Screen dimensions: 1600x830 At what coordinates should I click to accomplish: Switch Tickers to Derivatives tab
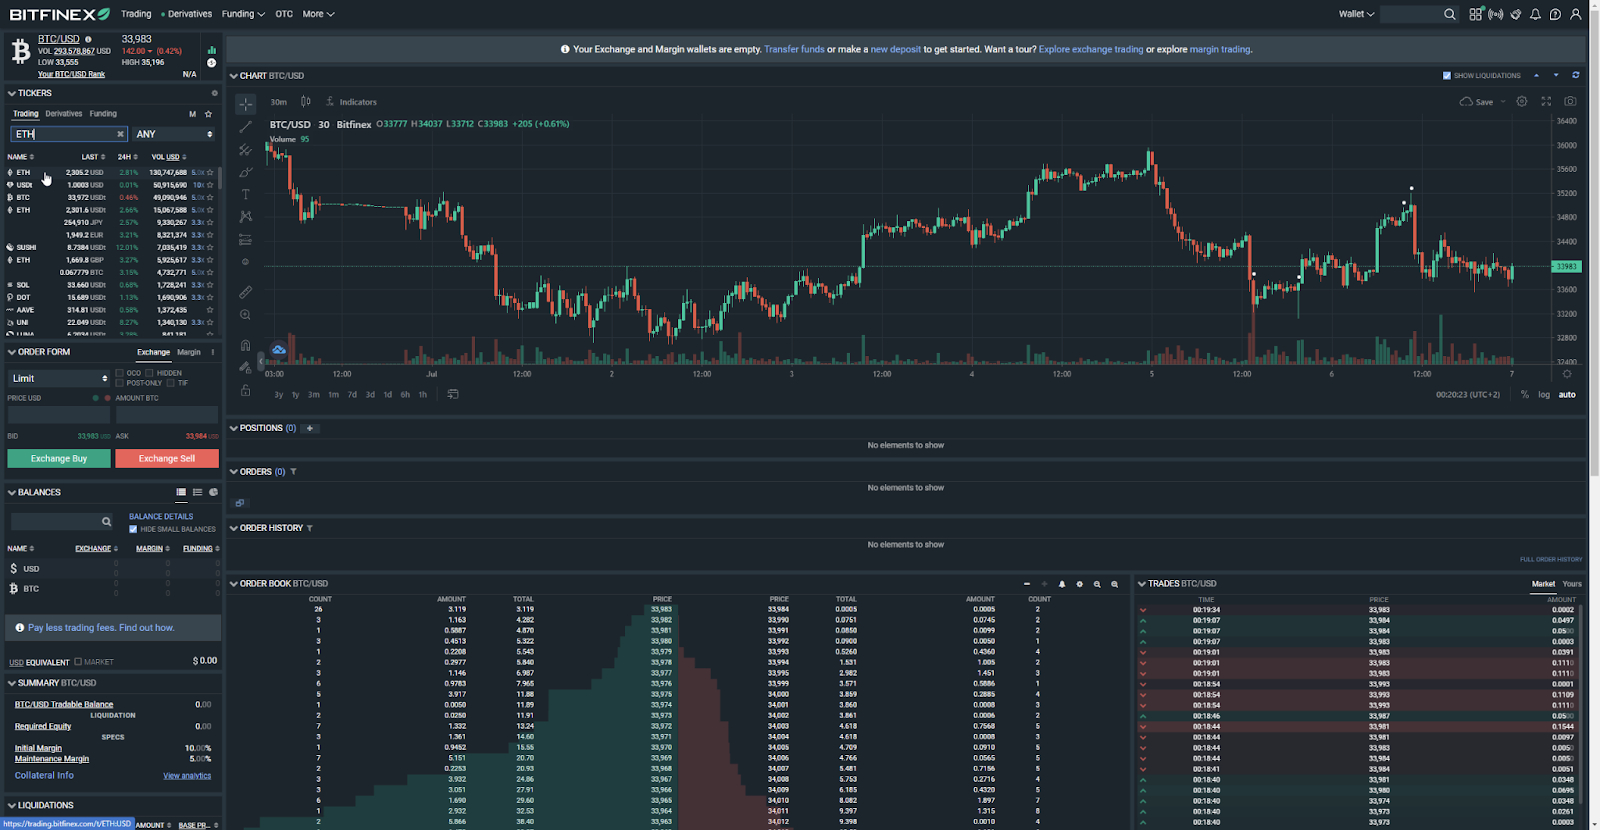tap(64, 114)
